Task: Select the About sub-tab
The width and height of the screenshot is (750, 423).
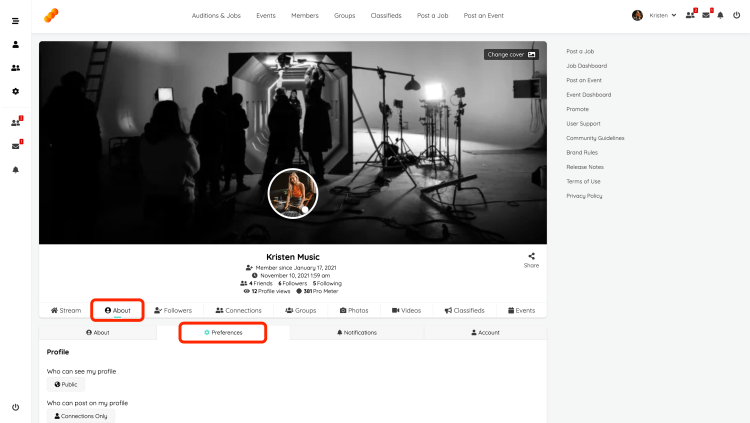Action: [x=98, y=333]
